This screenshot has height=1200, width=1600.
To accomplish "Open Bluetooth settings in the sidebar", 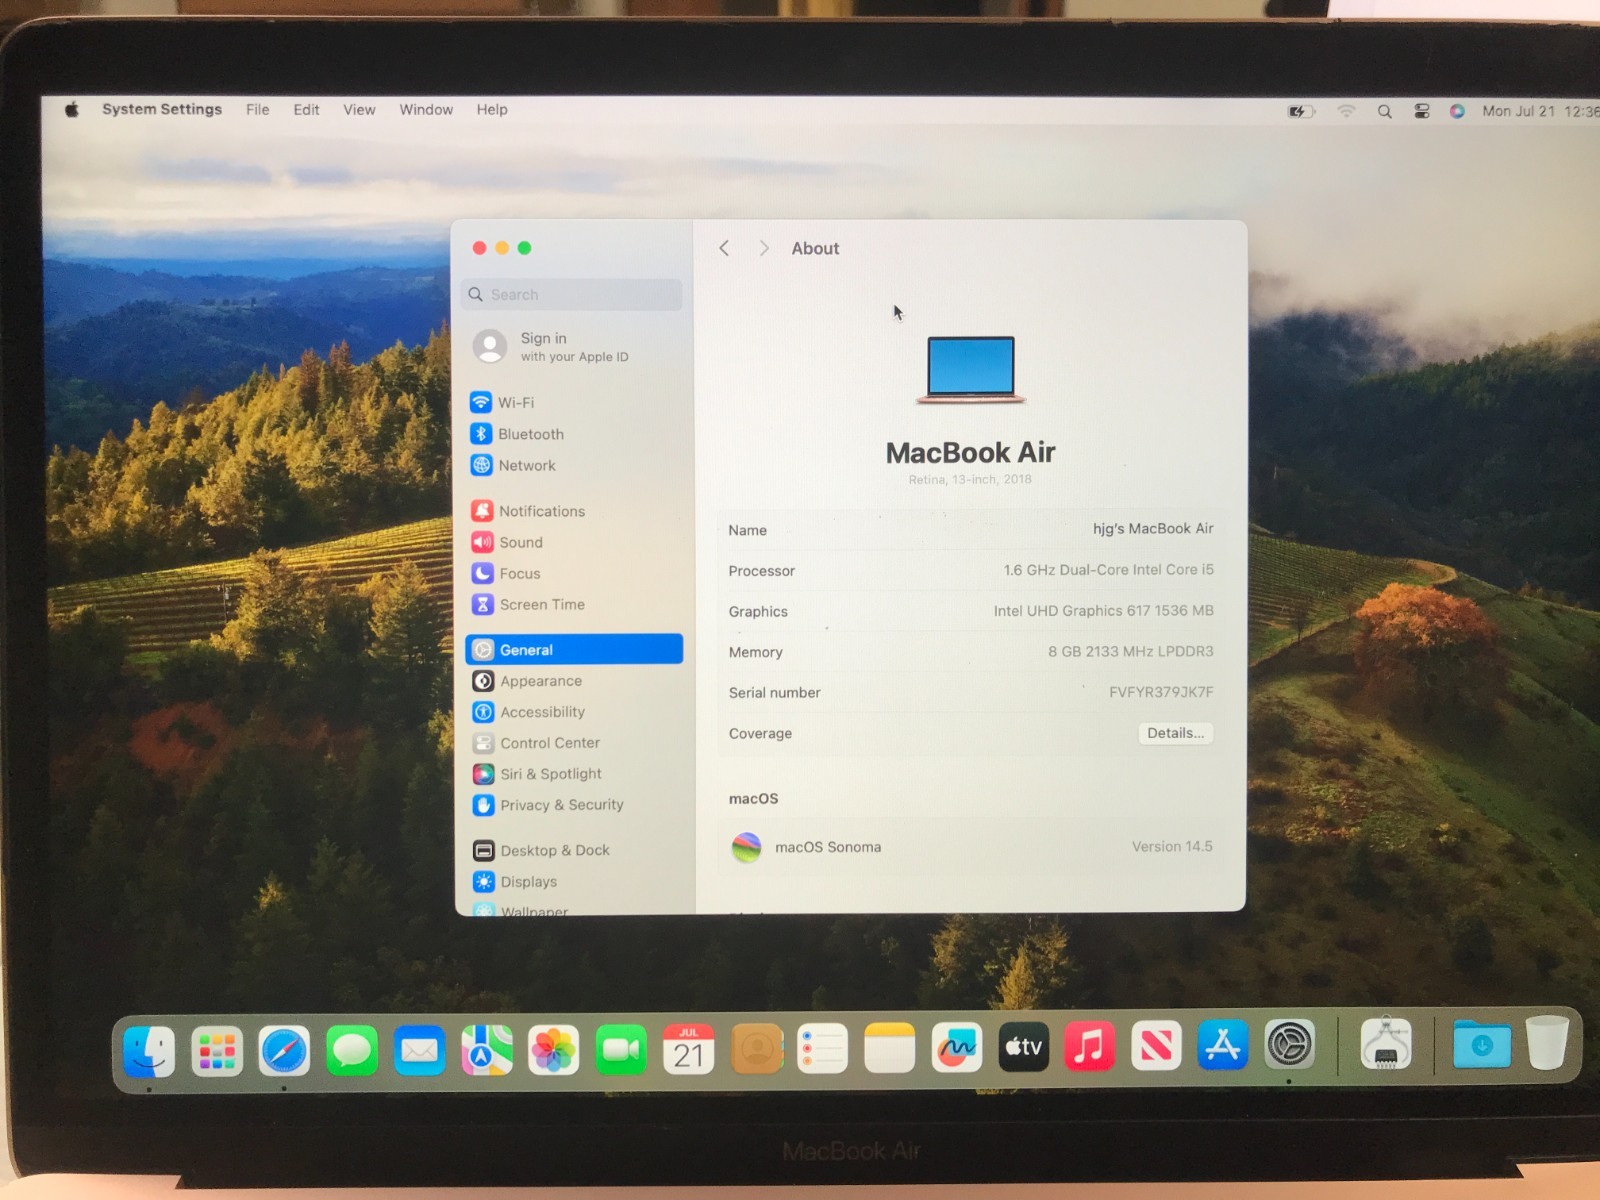I will (x=529, y=434).
